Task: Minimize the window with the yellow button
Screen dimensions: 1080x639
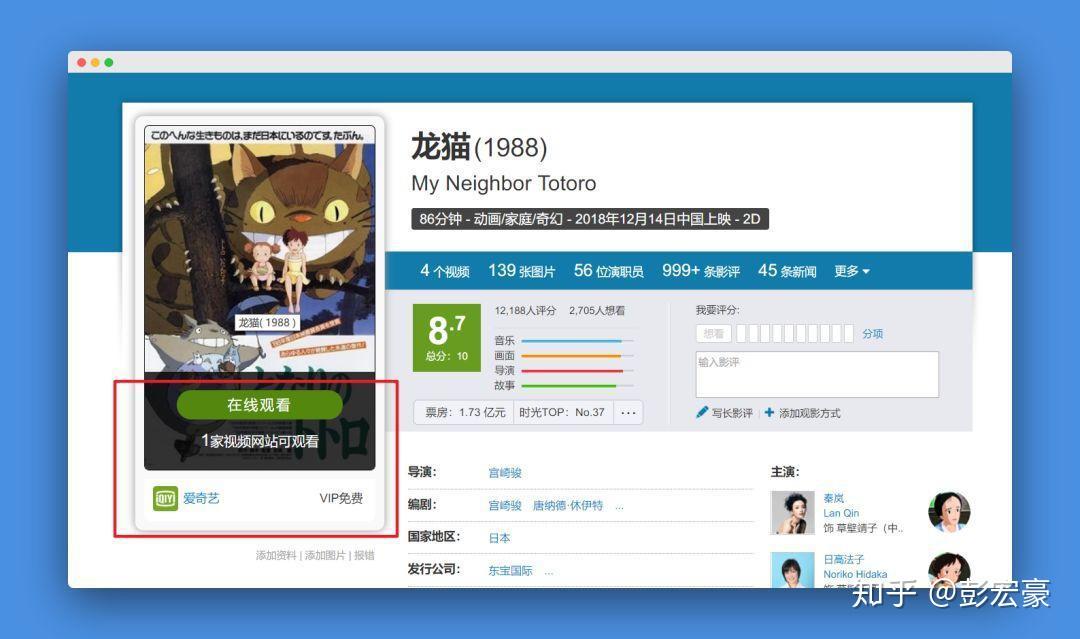Action: (x=95, y=63)
